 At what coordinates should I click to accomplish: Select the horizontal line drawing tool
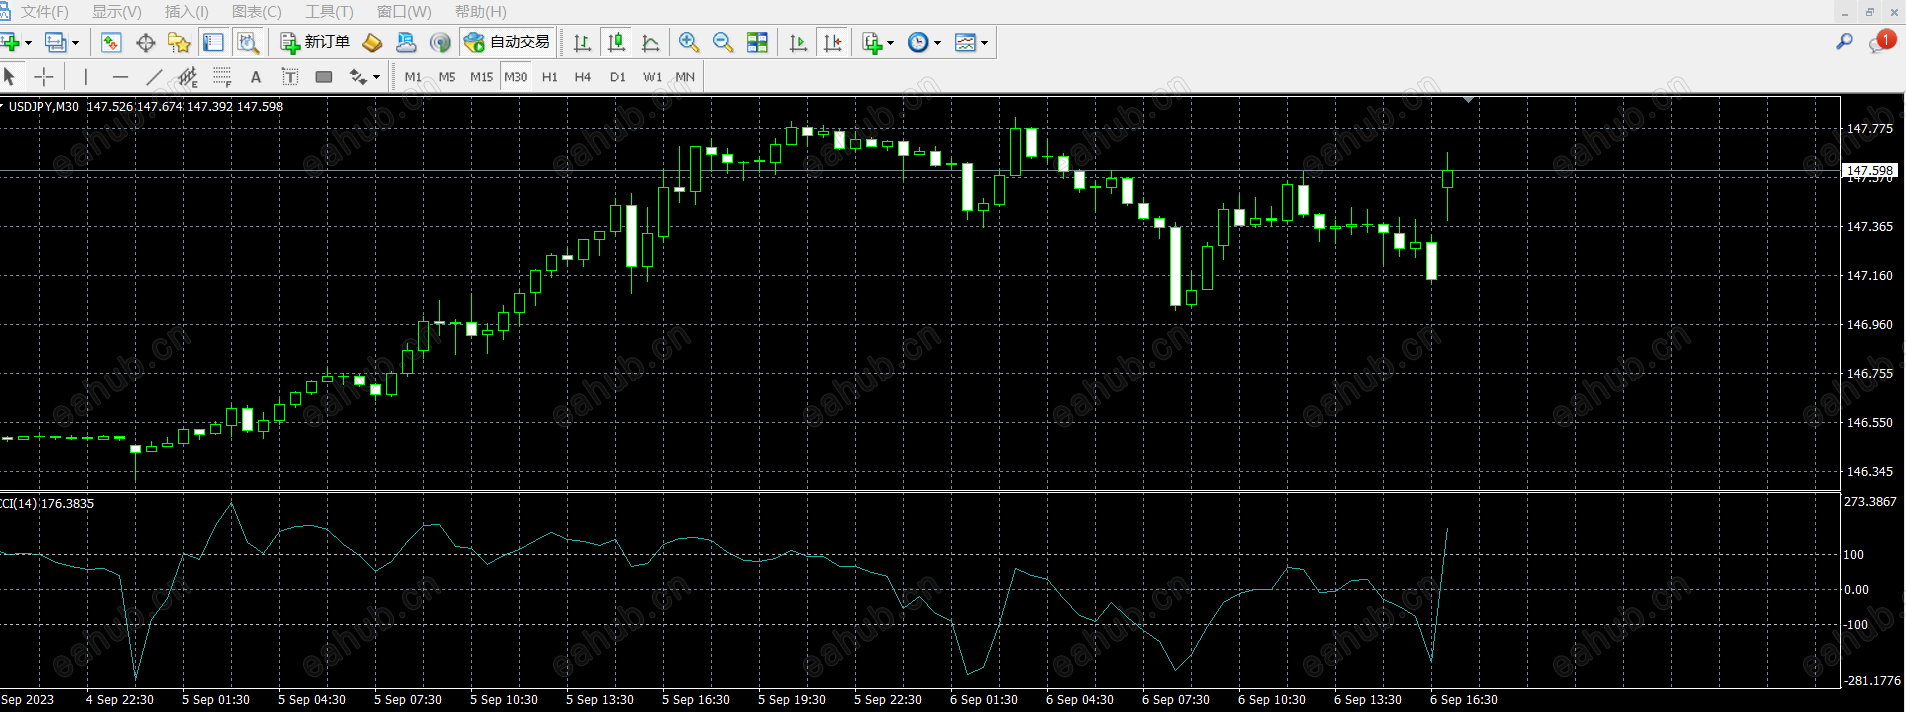(x=120, y=76)
